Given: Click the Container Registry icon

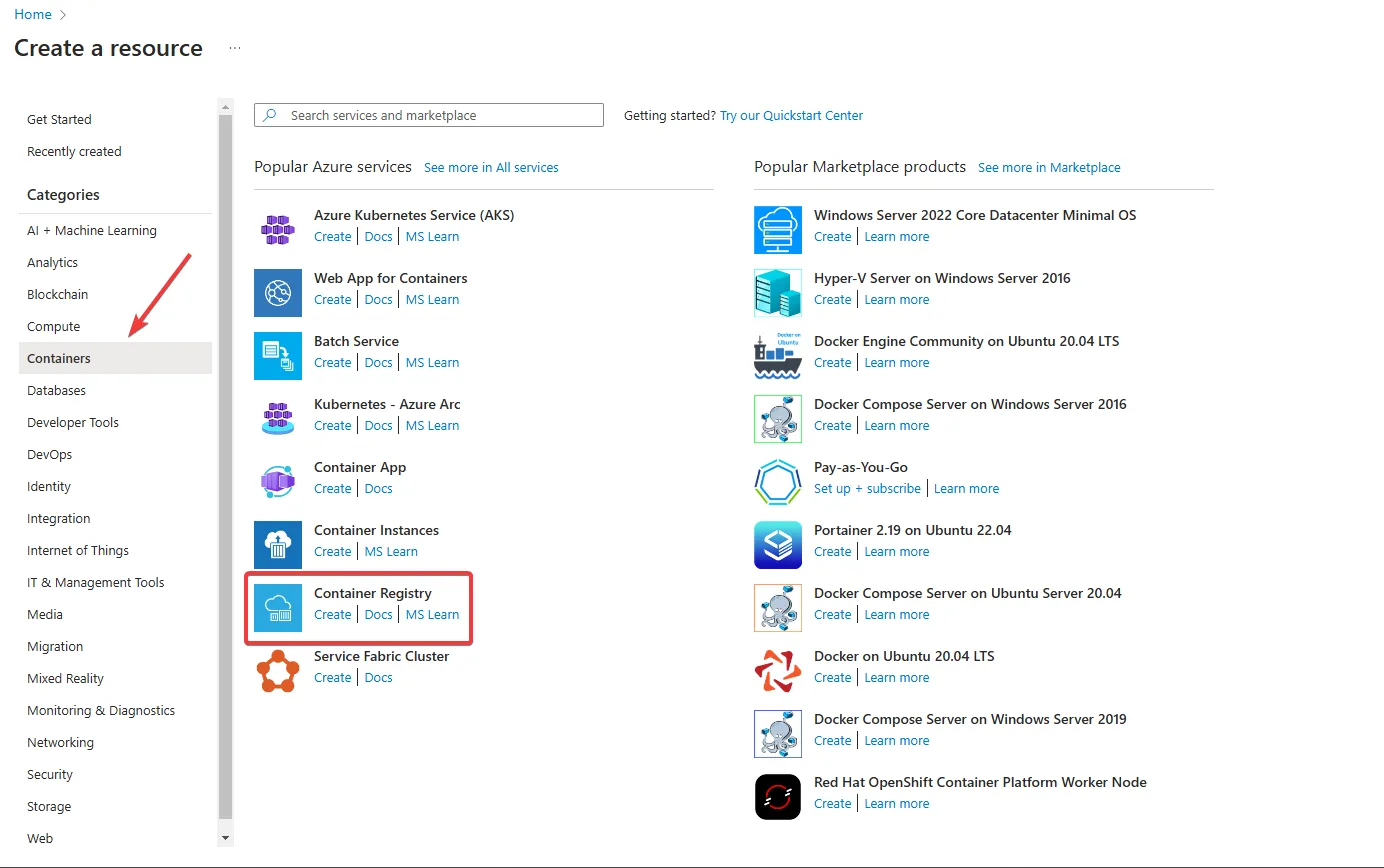Looking at the screenshot, I should tap(278, 608).
